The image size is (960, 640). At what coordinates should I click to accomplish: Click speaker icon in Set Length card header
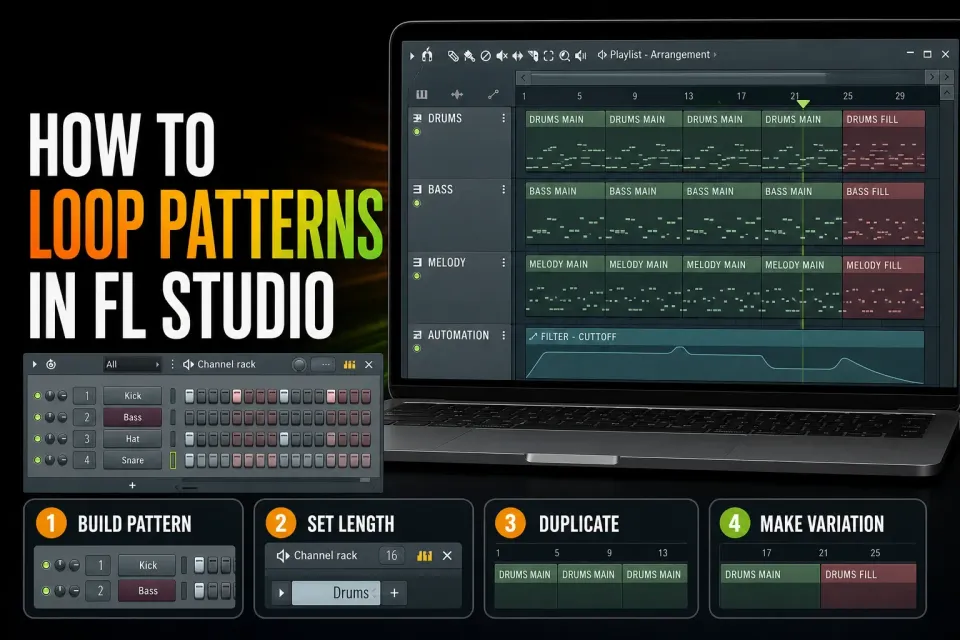click(x=283, y=555)
